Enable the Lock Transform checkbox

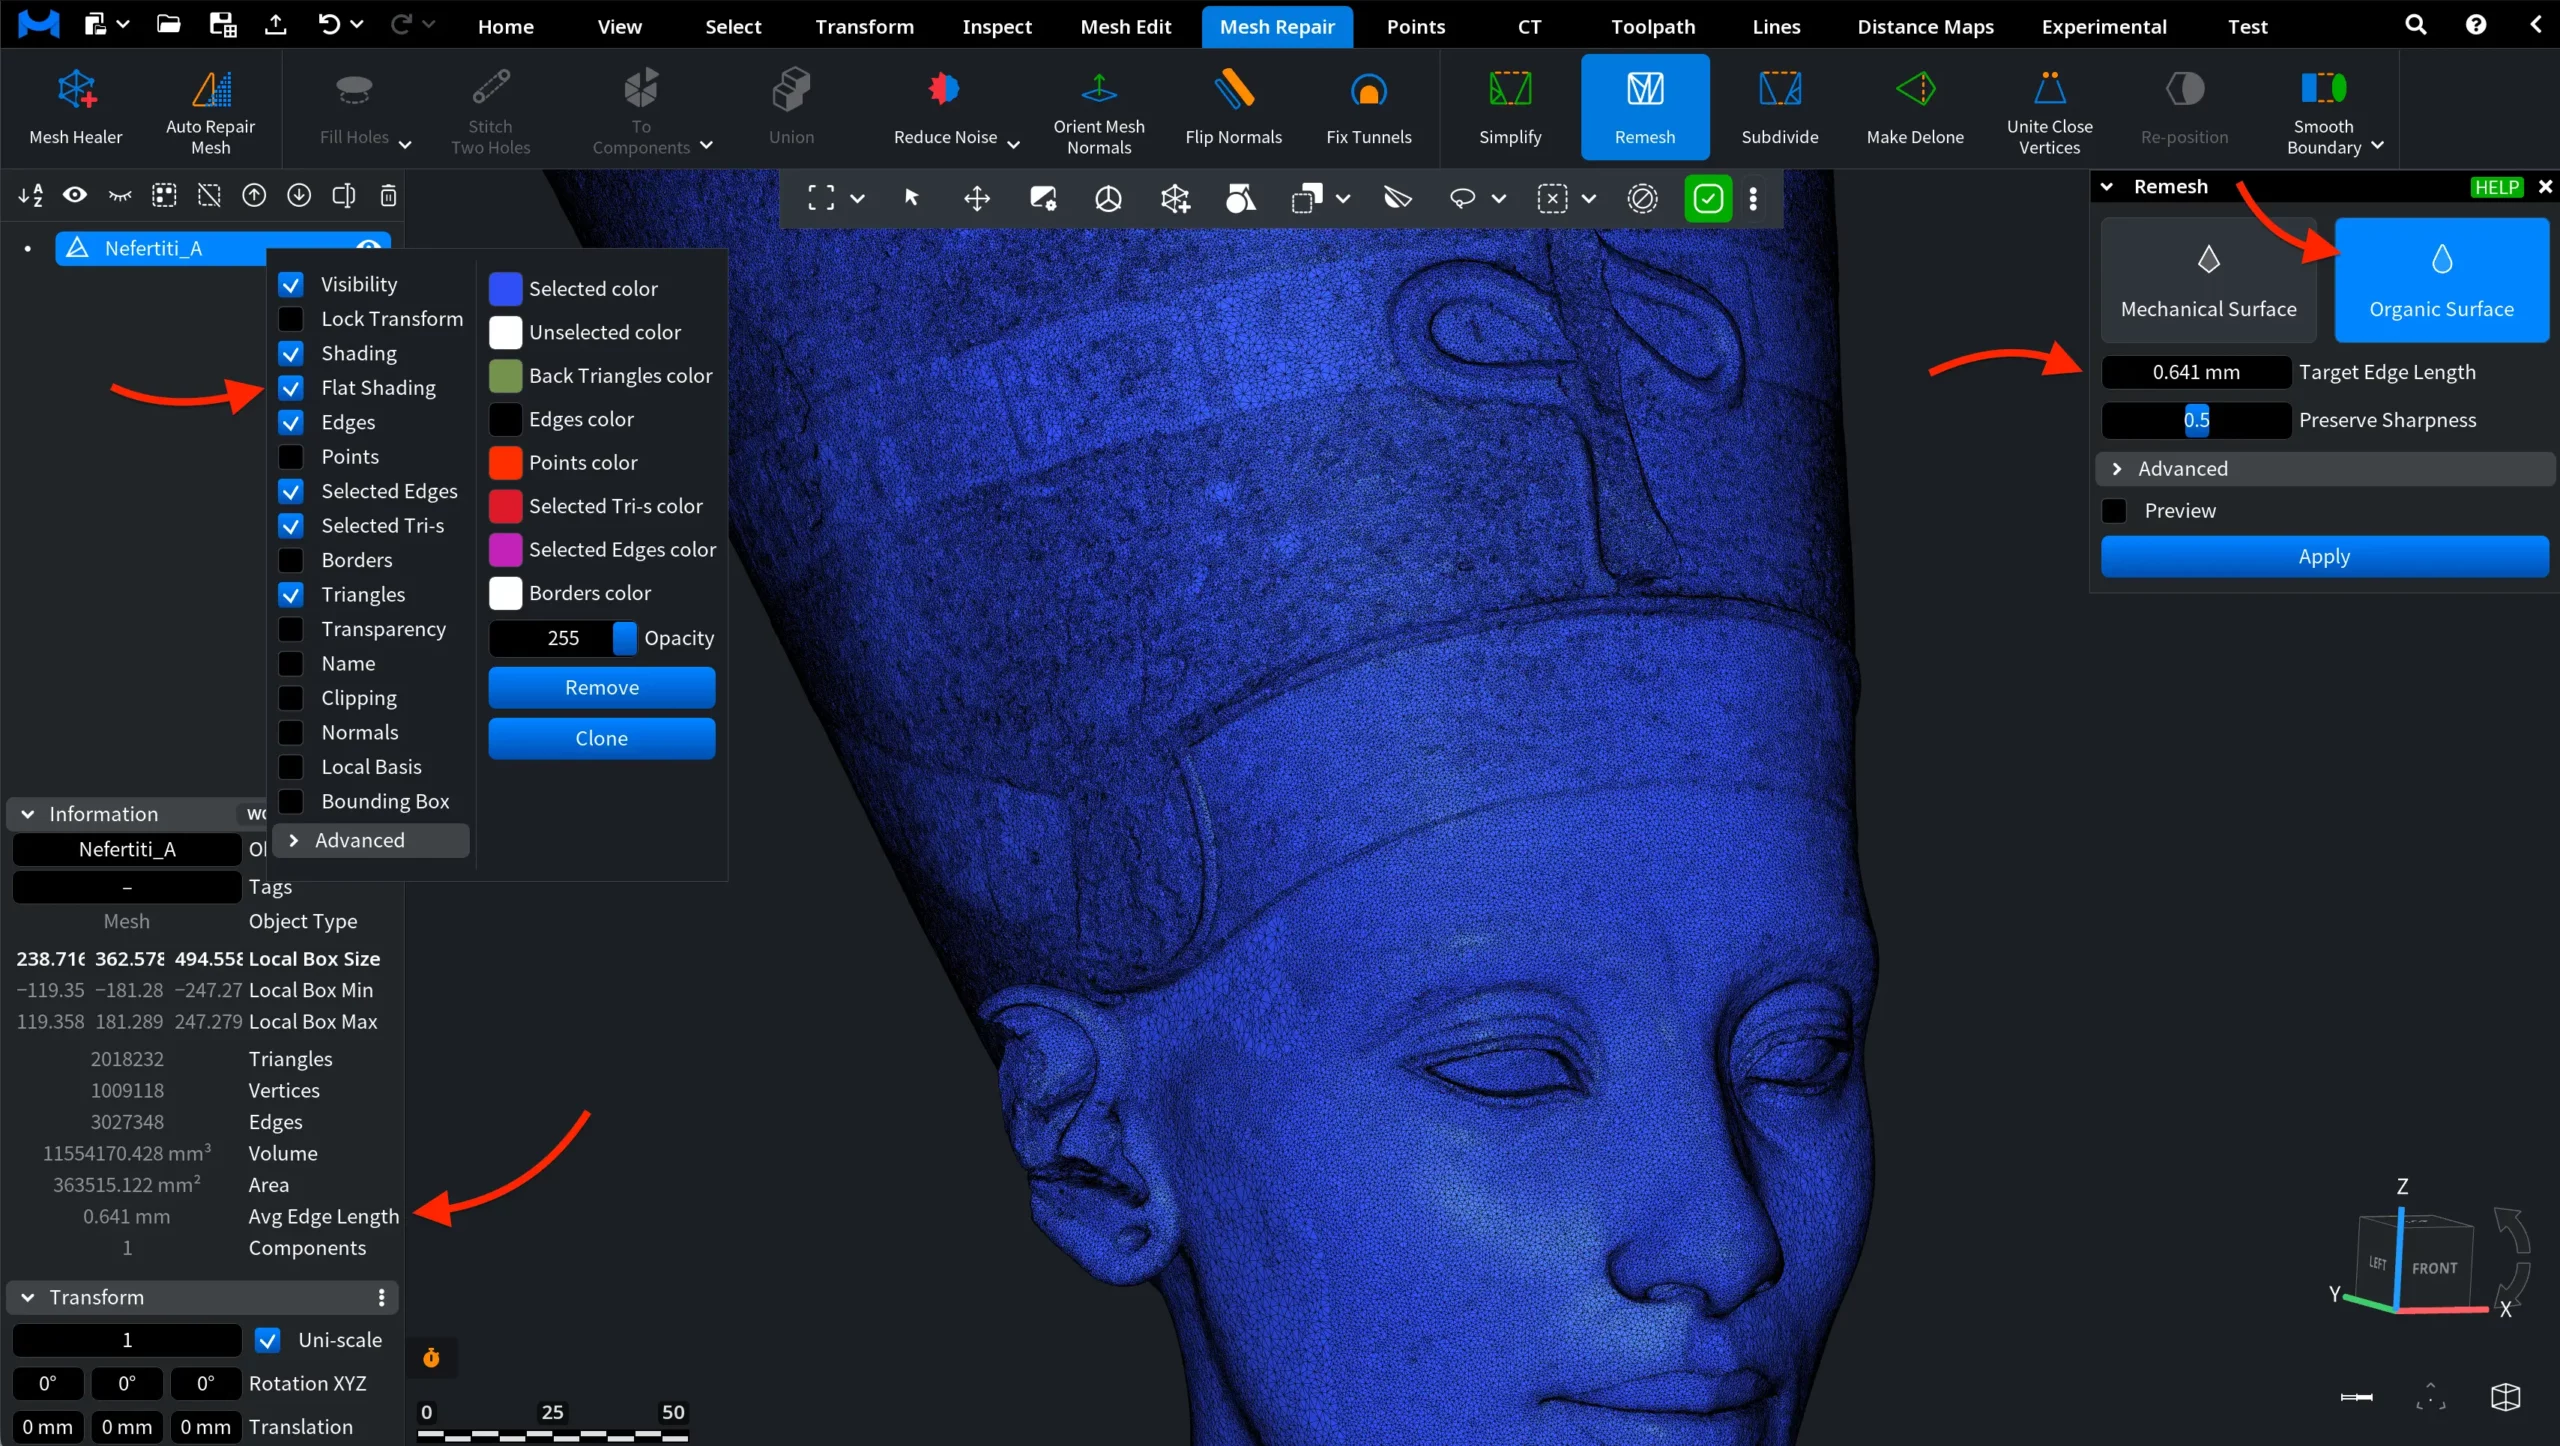pos(291,319)
